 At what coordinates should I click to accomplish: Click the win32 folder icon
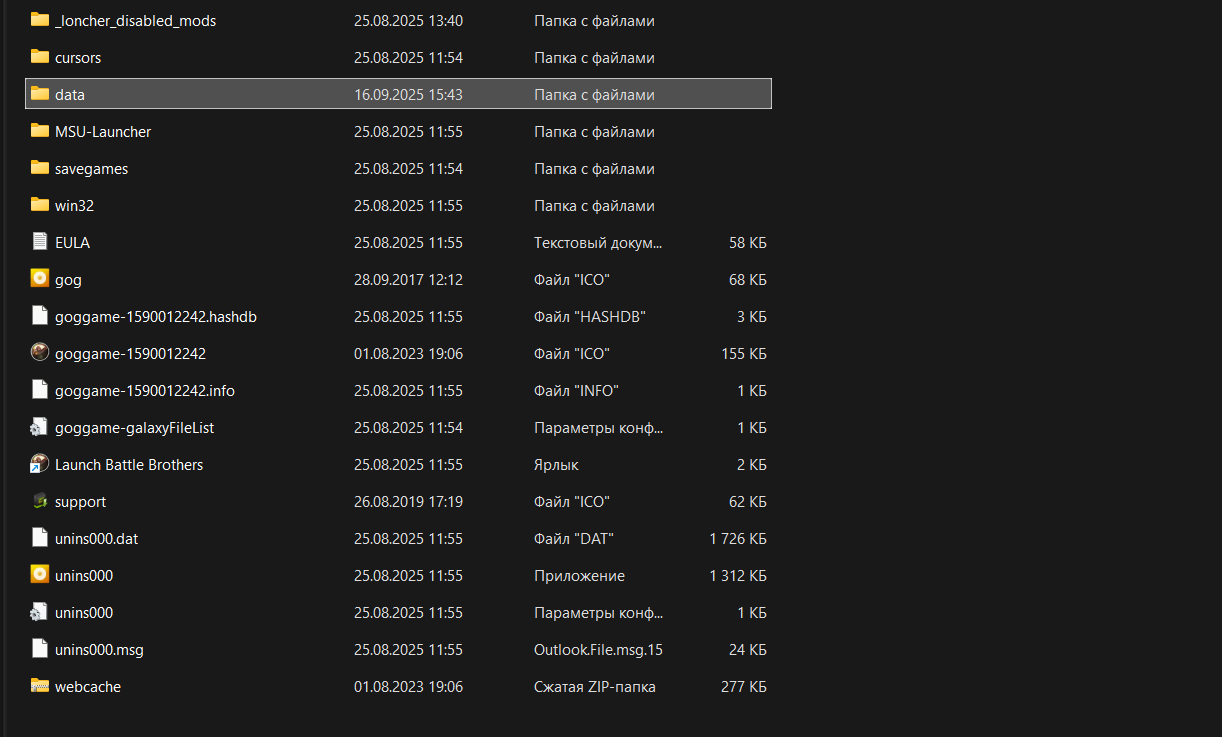click(x=40, y=205)
